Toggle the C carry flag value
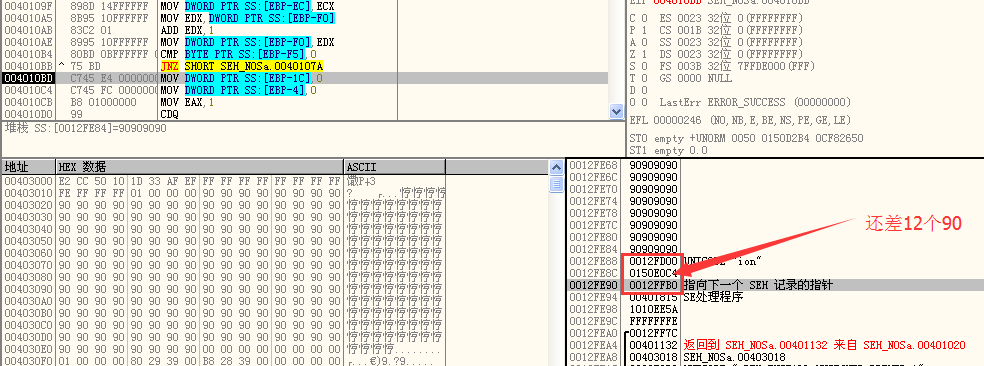The width and height of the screenshot is (984, 366). (644, 18)
